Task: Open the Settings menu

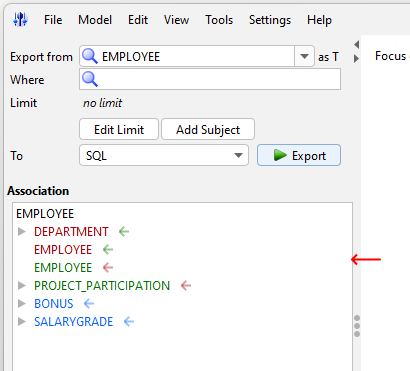Action: (x=270, y=20)
